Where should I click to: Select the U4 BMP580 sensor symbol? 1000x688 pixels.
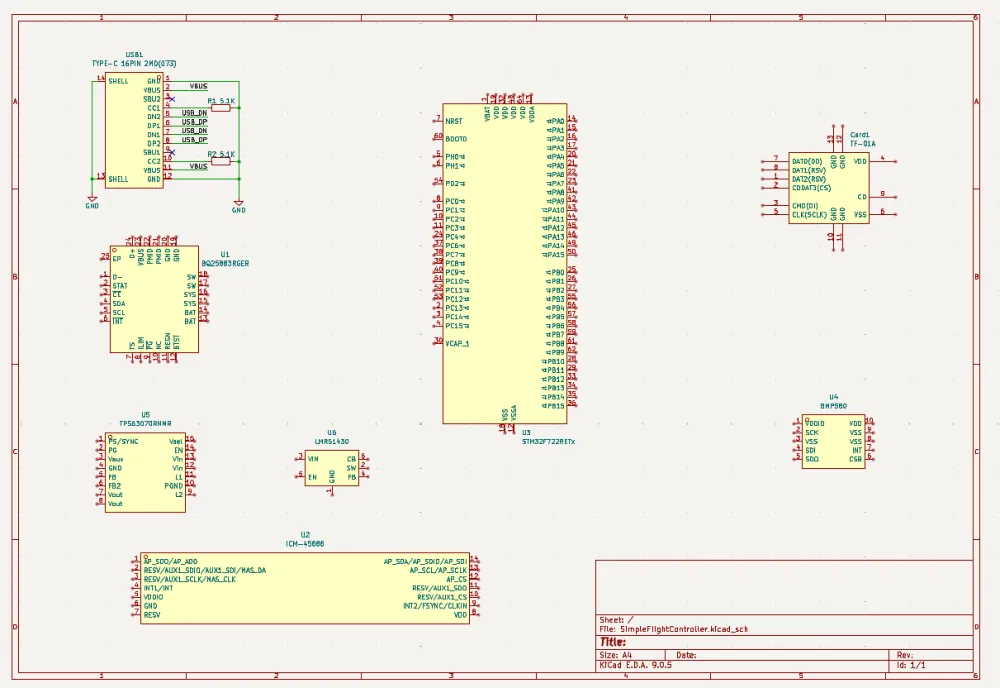tap(833, 441)
